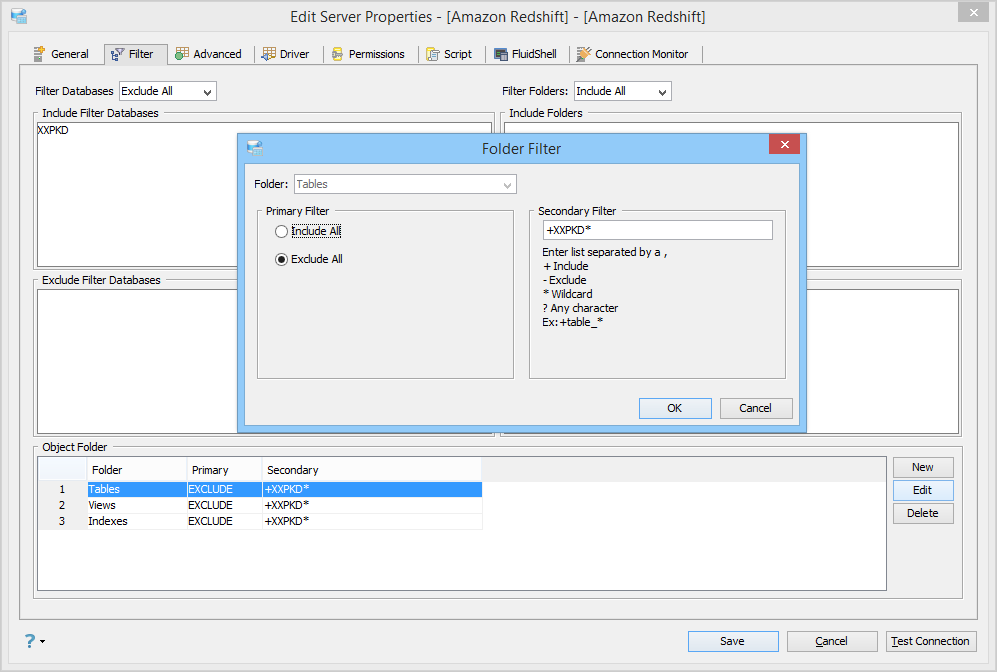Open the Filter Folders dropdown
Viewport: 997px width, 672px height.
pyautogui.click(x=662, y=92)
